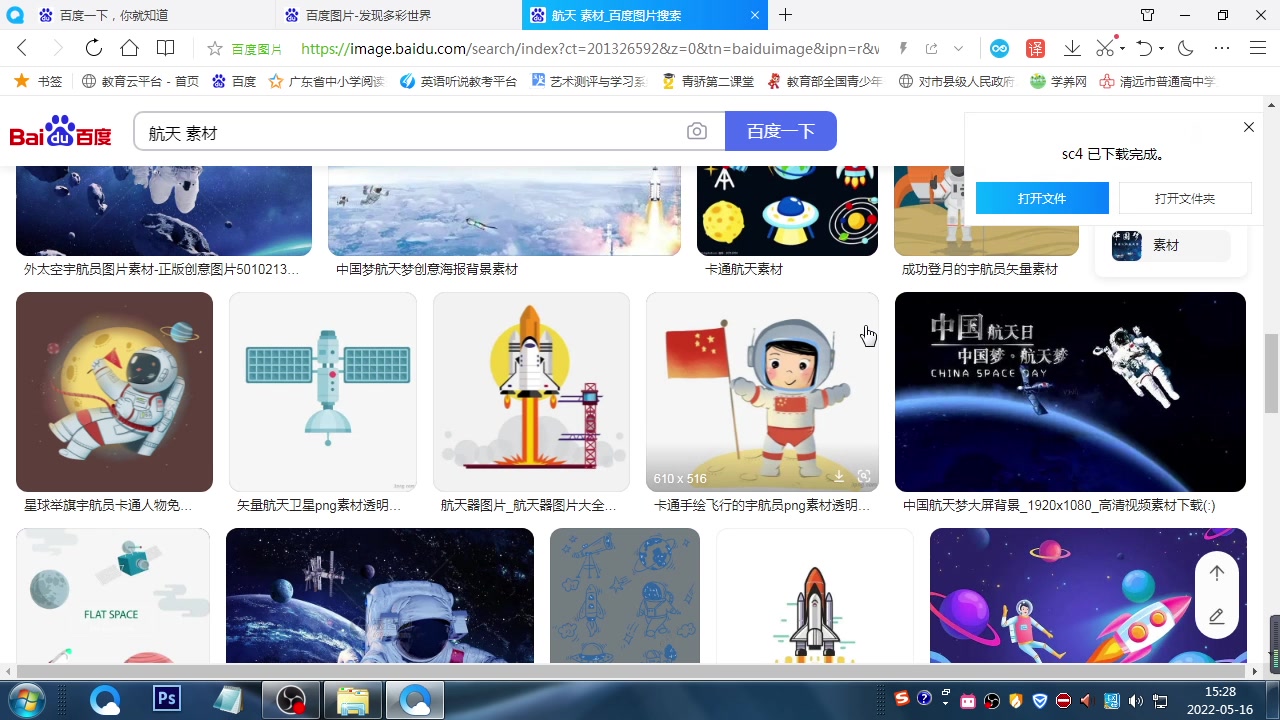Open the lightning speed mode icon
The image size is (1280, 720).
pos(903,48)
